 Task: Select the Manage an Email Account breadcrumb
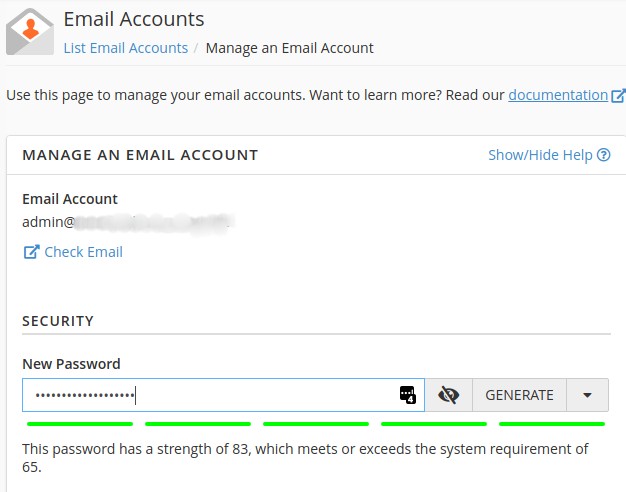[289, 48]
